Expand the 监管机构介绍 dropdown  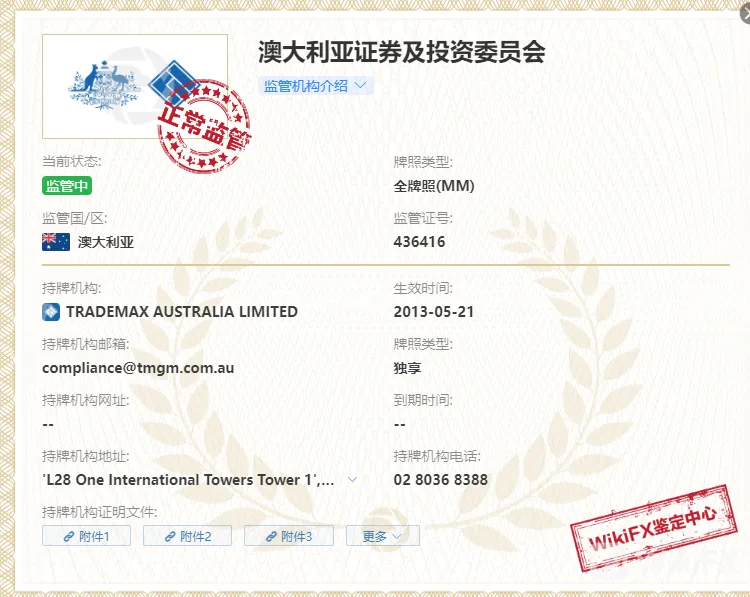coord(316,86)
